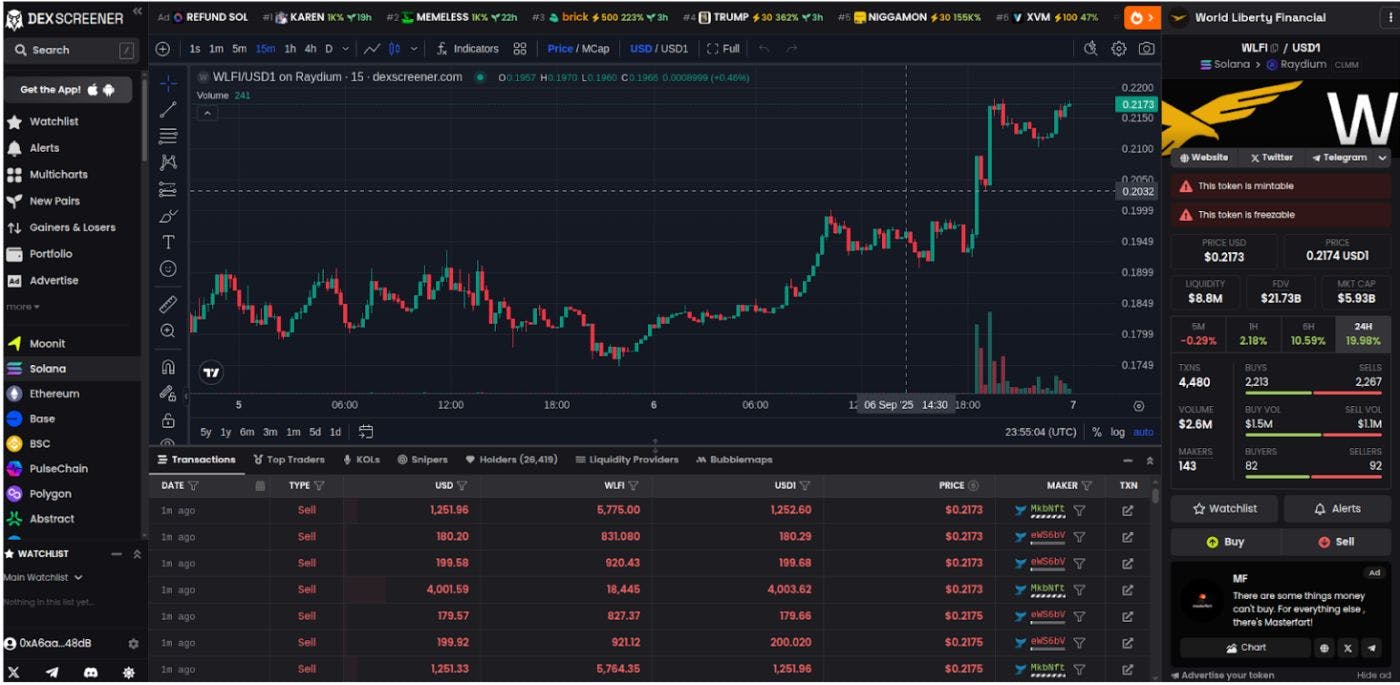Toggle auto scale on chart
1400x685 pixels.
1142,432
